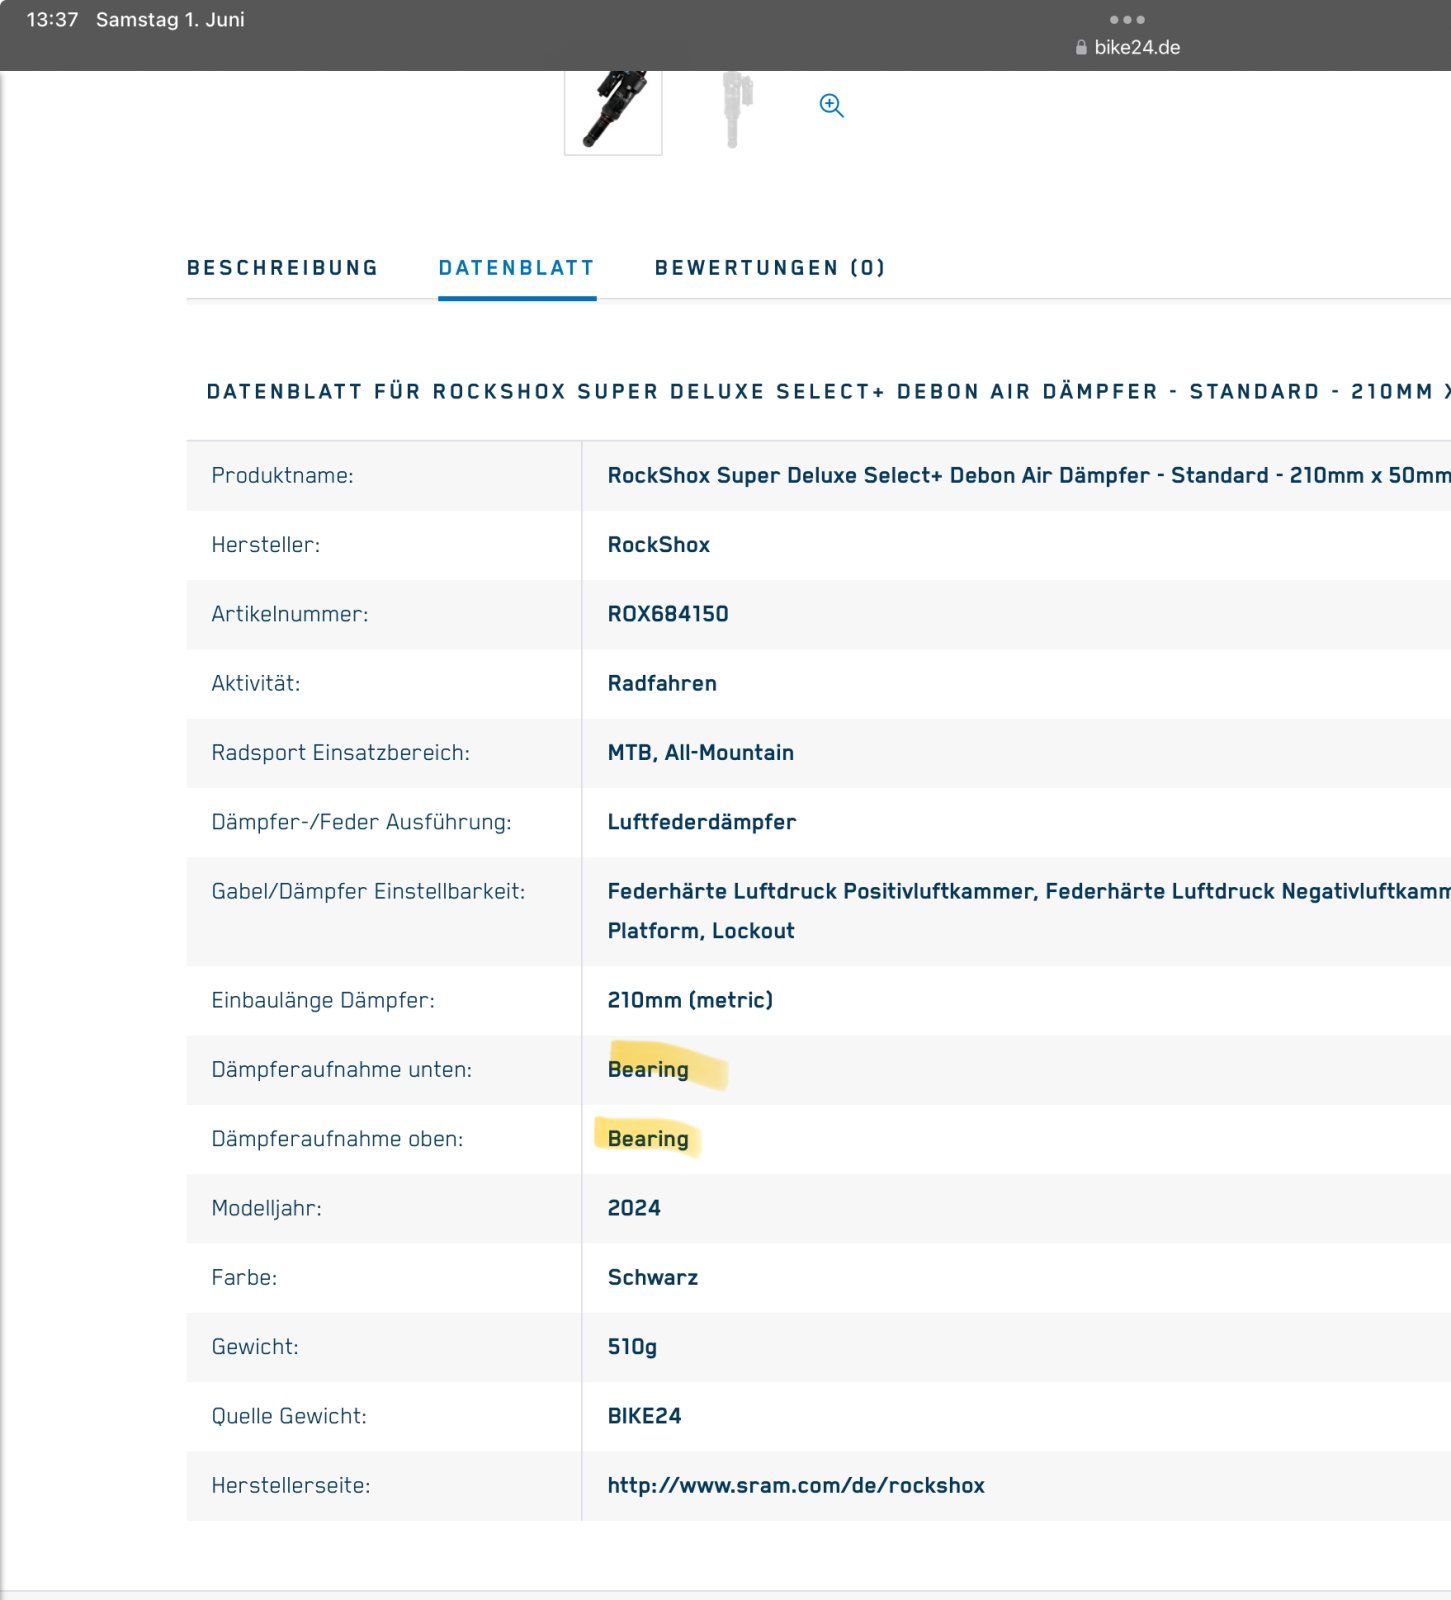Click the RockShox Hersteller value
The image size is (1451, 1600).
click(658, 545)
